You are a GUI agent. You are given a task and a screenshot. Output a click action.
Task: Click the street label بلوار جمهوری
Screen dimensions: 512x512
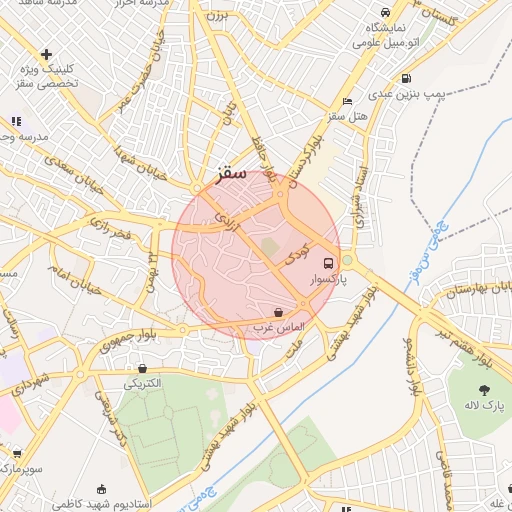128,341
